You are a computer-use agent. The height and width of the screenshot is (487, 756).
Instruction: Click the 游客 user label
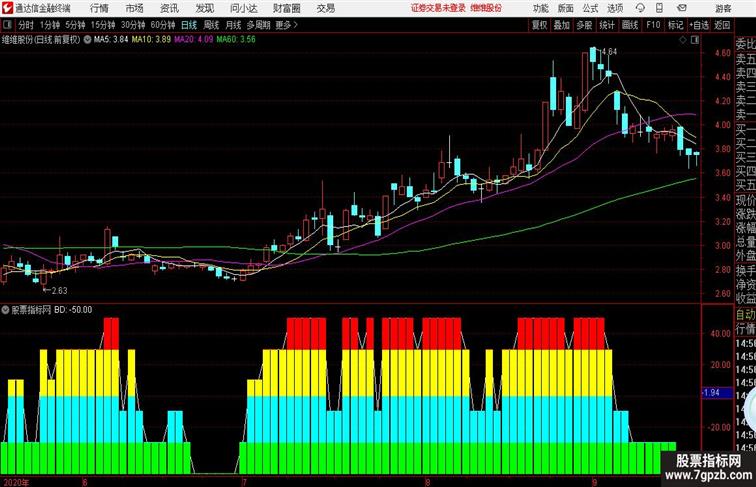tap(723, 8)
